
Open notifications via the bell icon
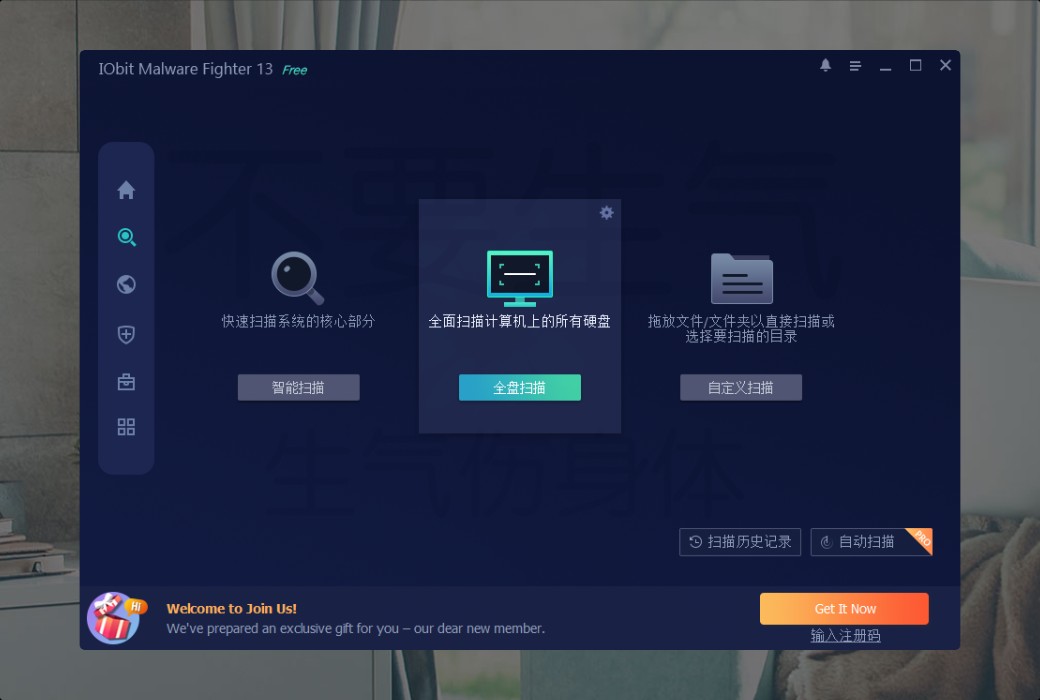pyautogui.click(x=825, y=64)
